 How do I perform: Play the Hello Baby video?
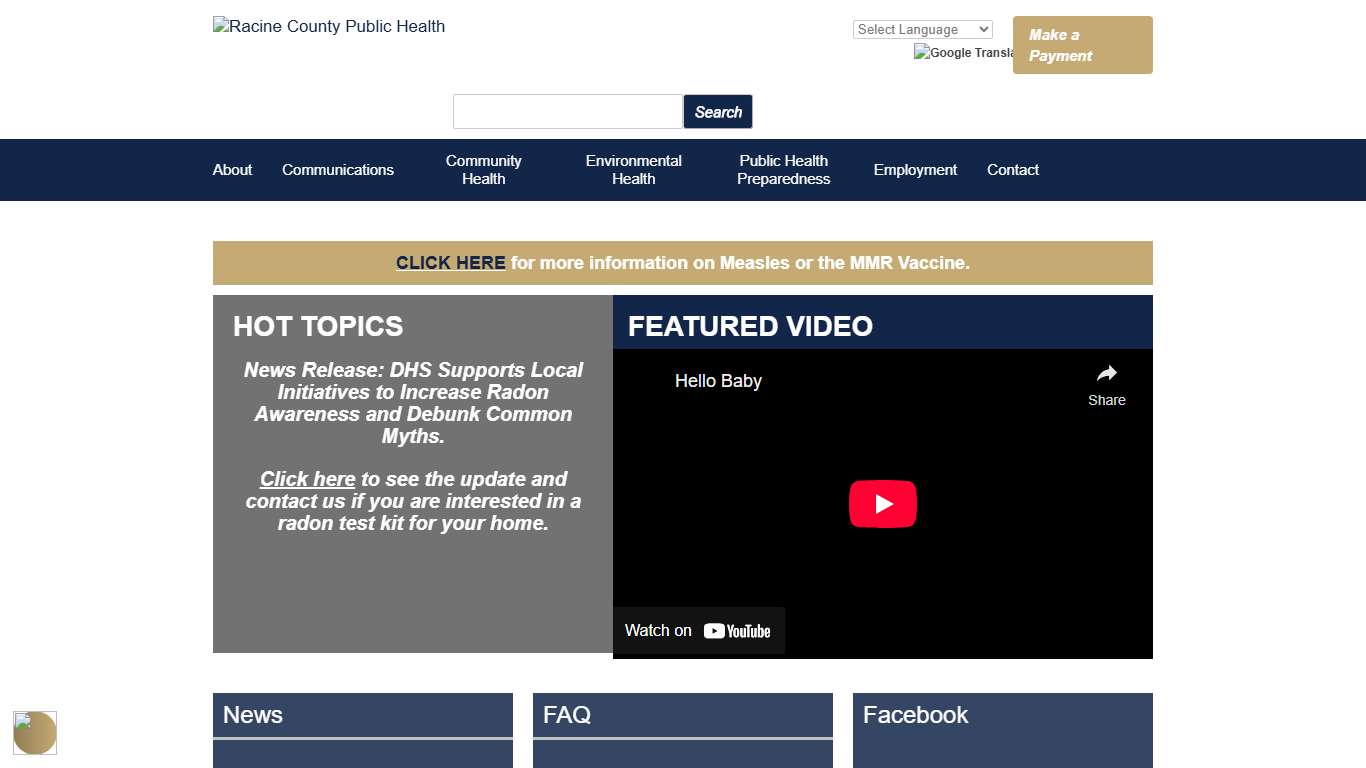tap(883, 504)
